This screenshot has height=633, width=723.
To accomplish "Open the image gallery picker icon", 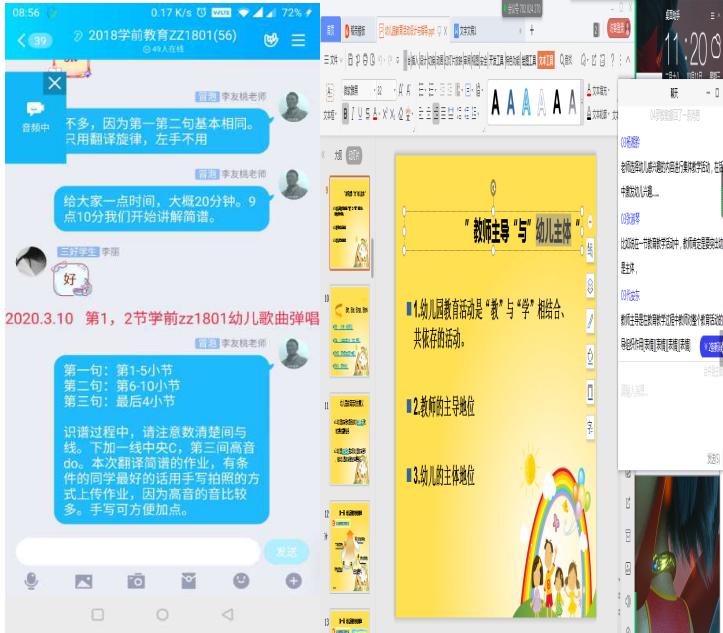I will click(x=83, y=580).
